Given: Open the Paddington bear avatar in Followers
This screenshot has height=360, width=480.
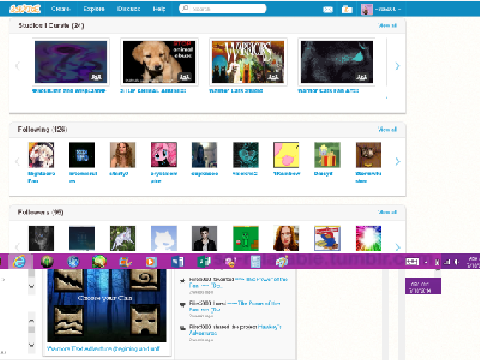Looking at the screenshot, I should [327, 239].
